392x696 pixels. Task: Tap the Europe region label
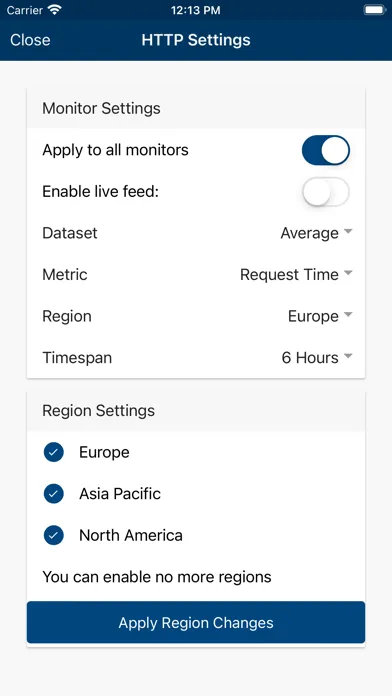104,452
